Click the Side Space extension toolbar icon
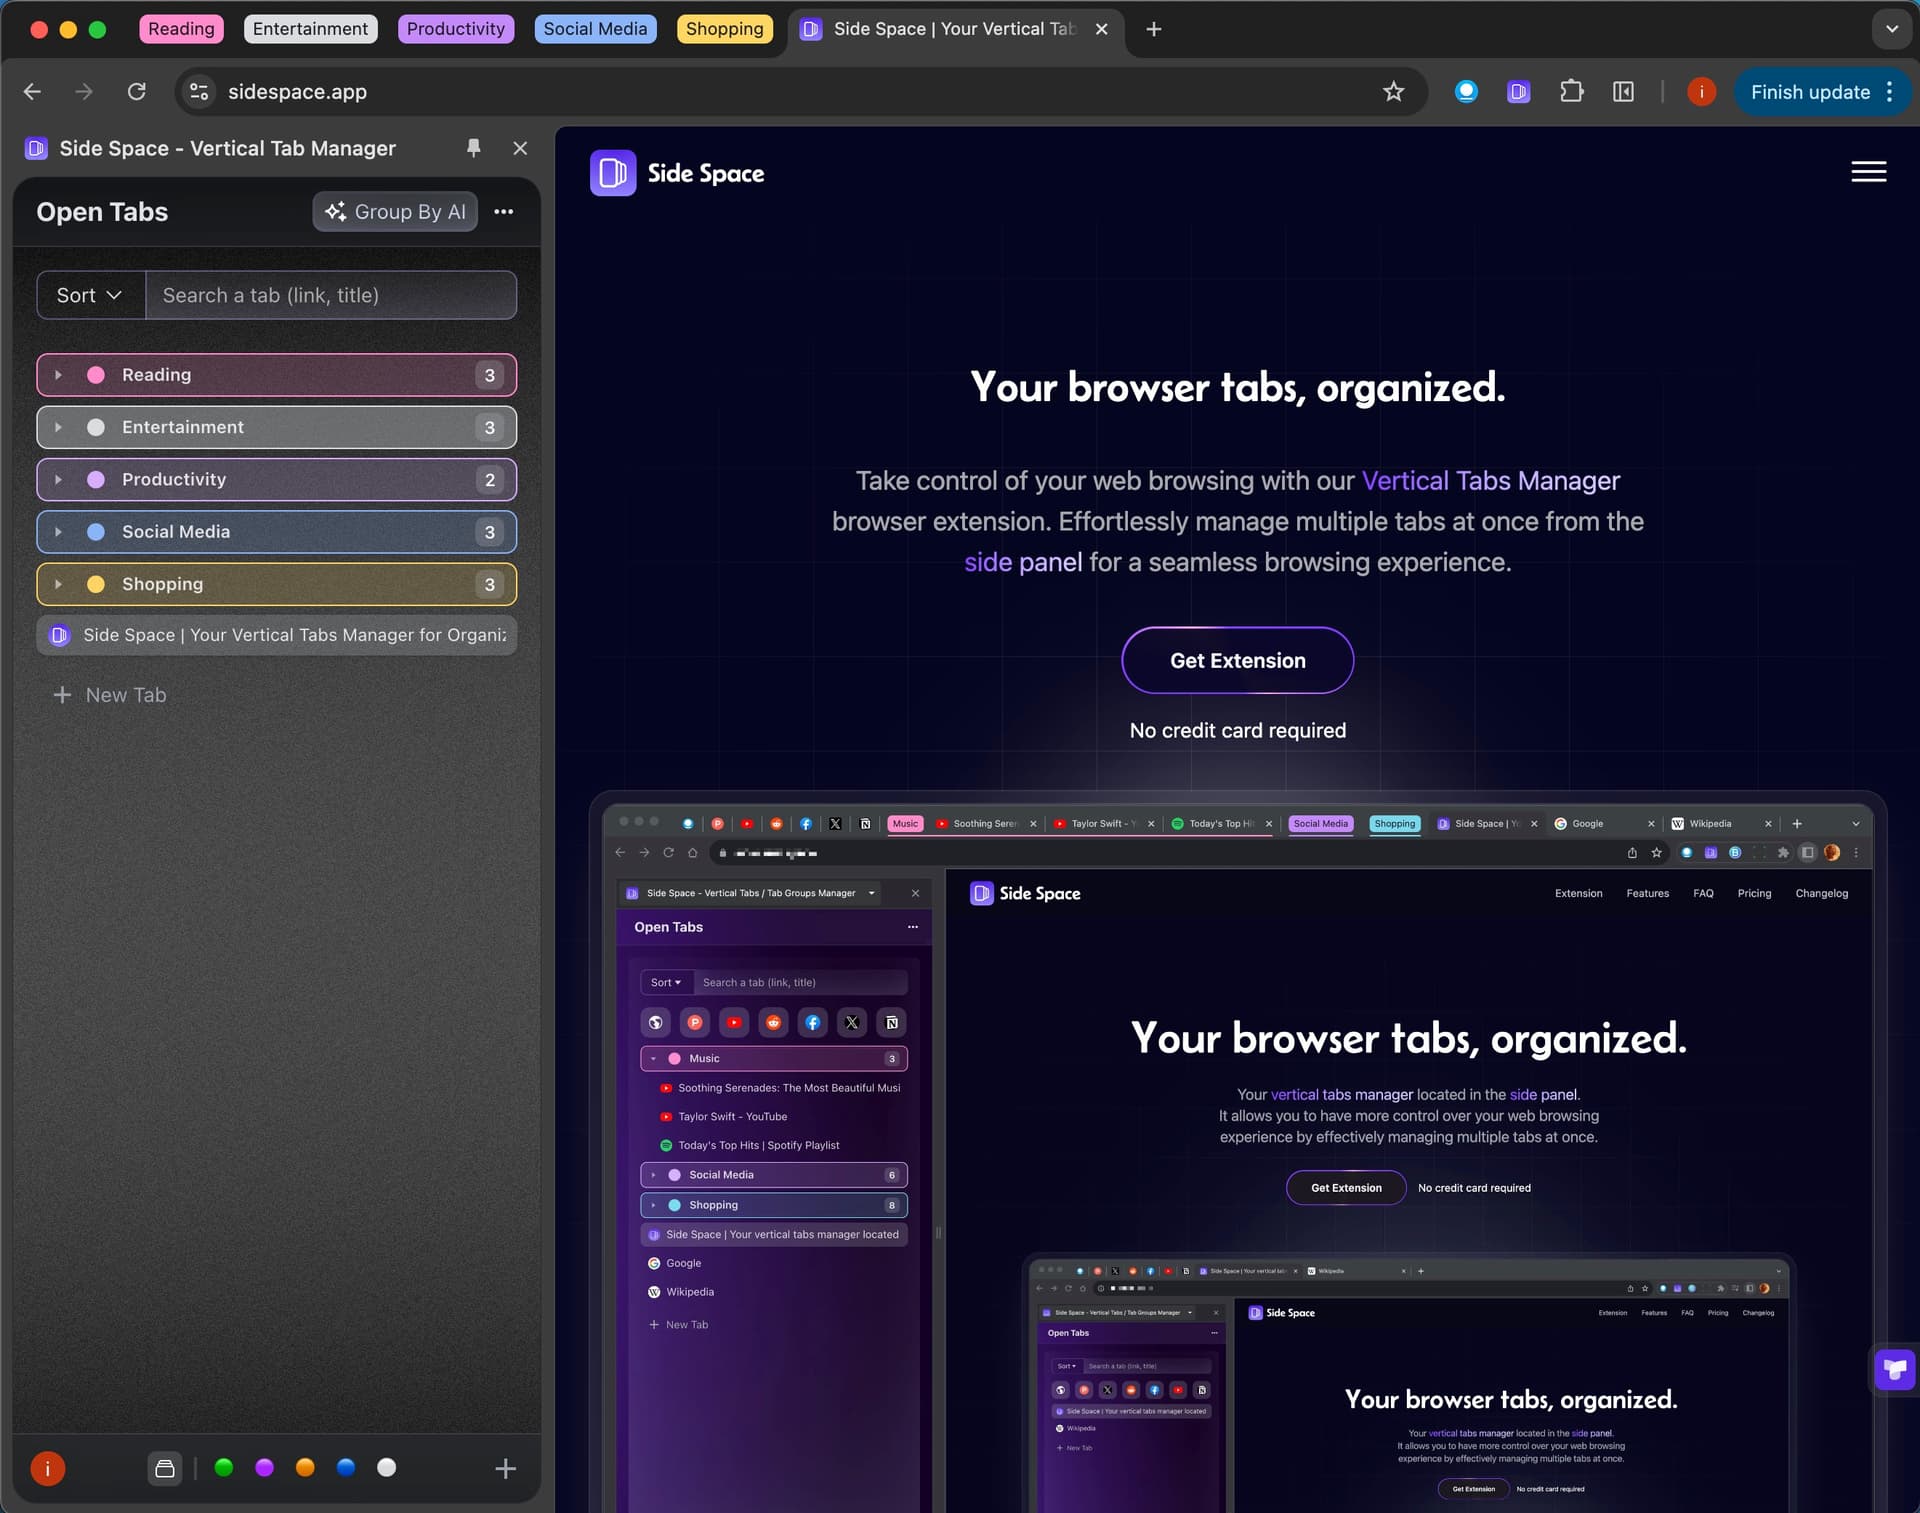 1518,92
